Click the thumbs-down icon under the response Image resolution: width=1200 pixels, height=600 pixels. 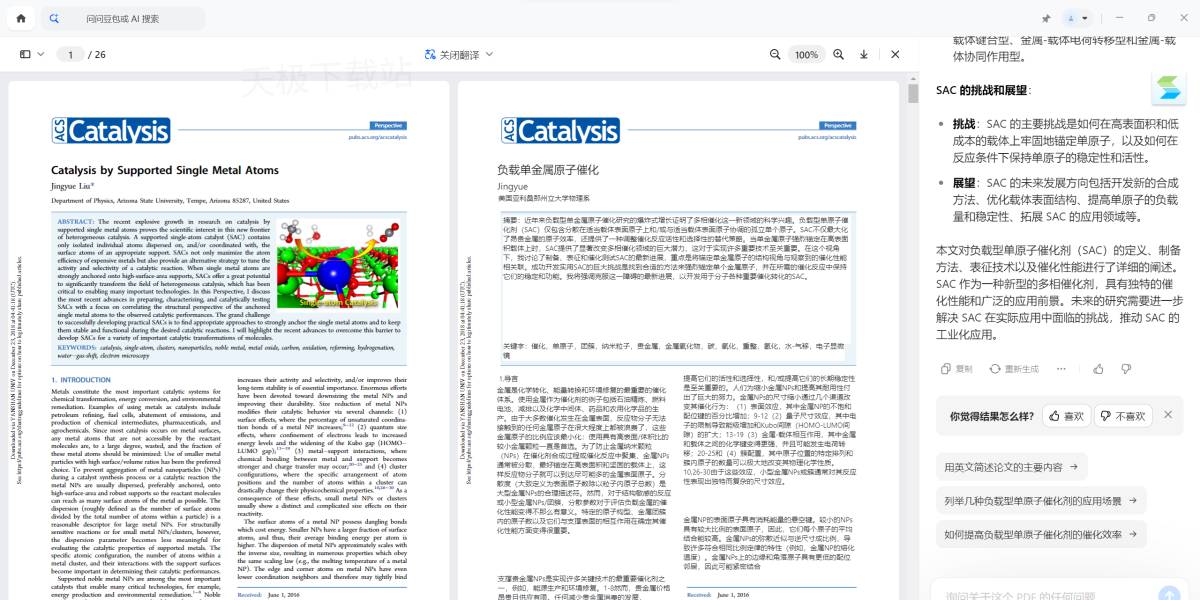[1126, 369]
